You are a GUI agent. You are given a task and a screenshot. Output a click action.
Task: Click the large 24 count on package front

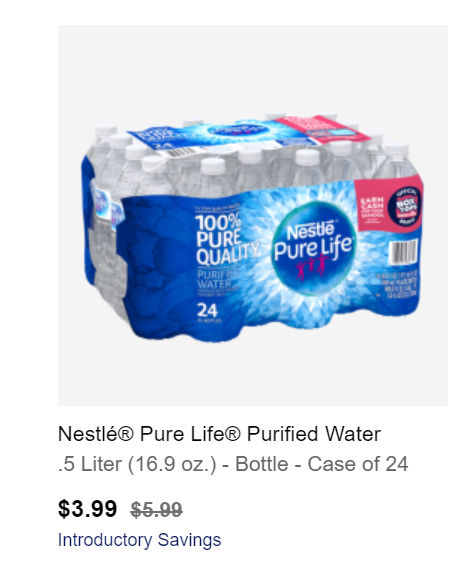[207, 310]
